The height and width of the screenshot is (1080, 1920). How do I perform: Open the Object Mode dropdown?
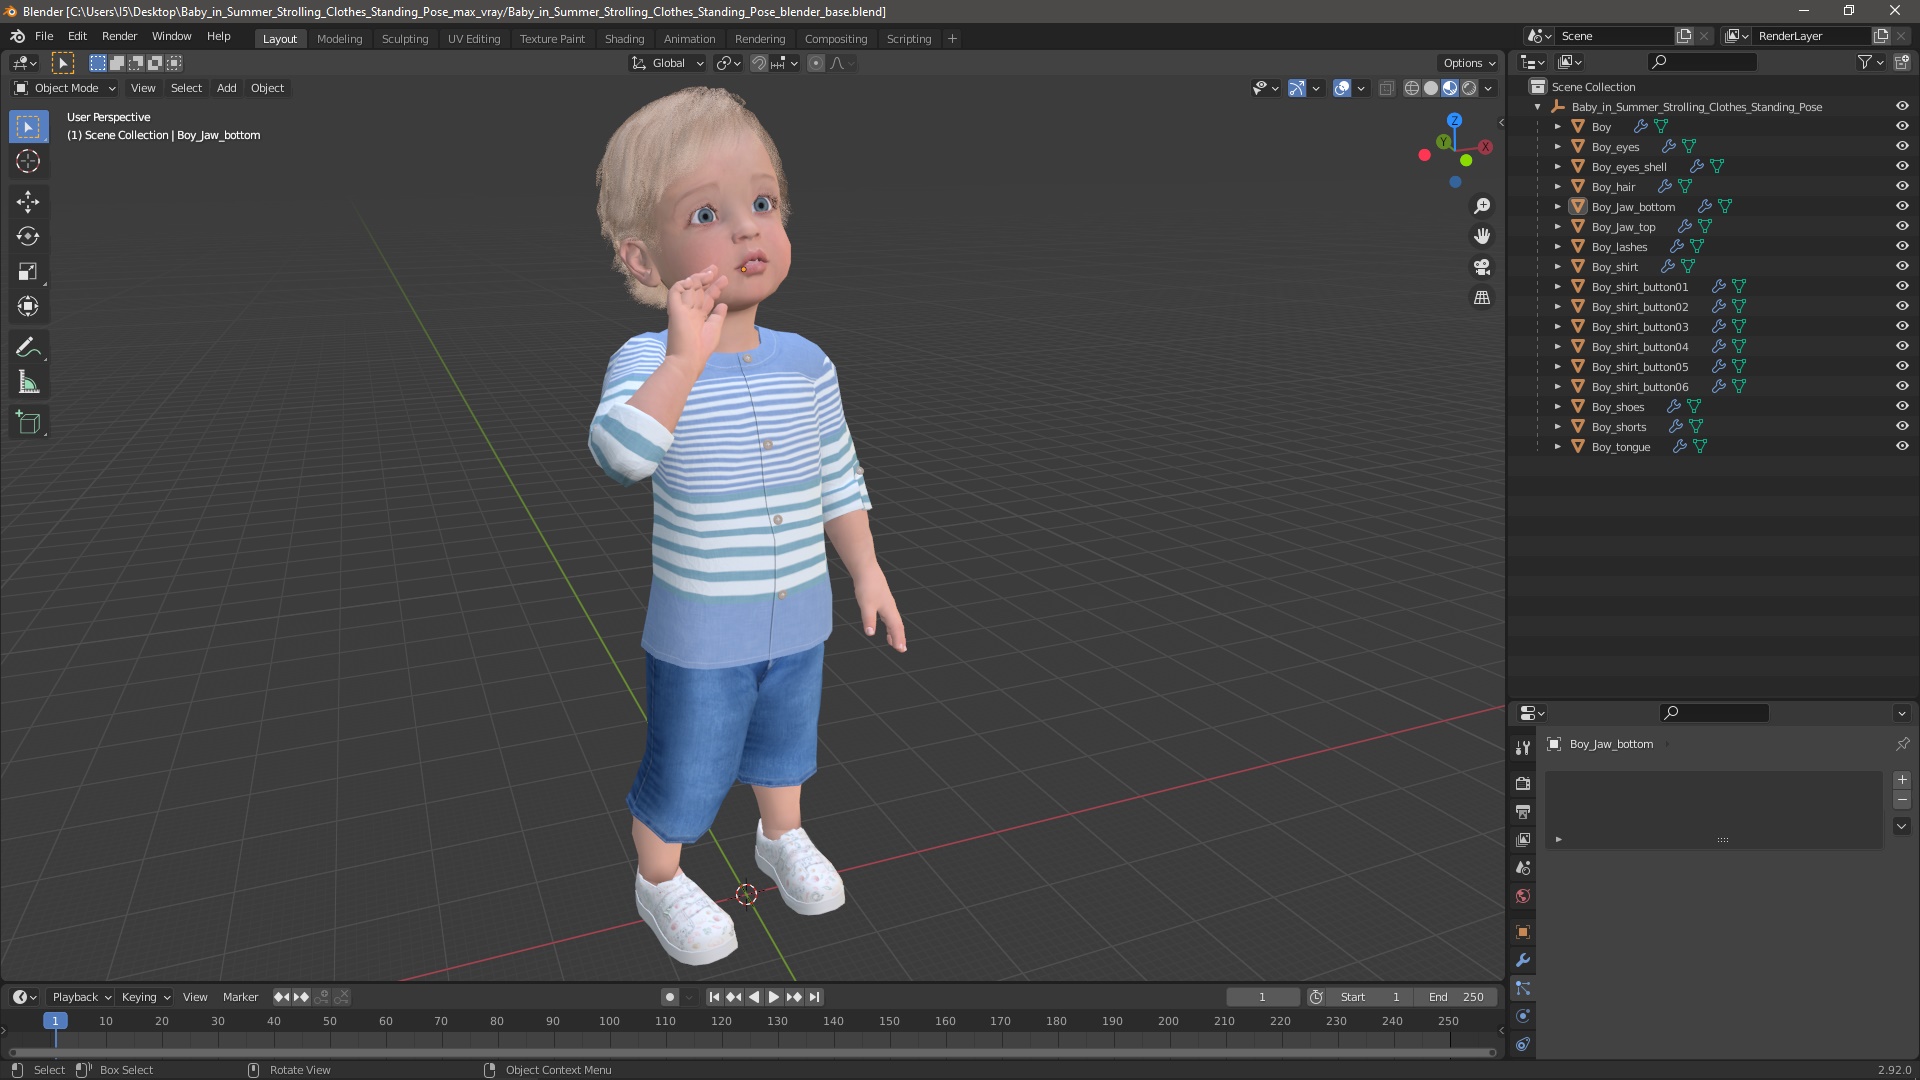point(65,88)
